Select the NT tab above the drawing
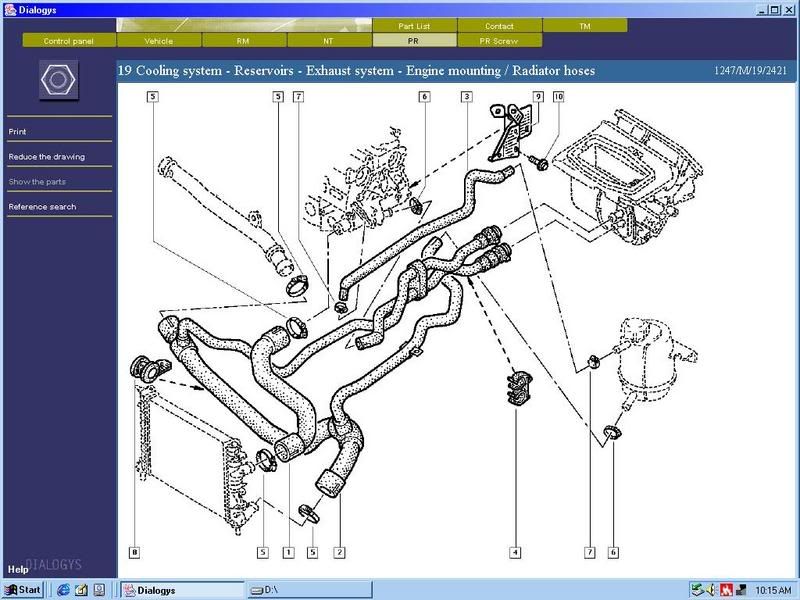 click(x=328, y=41)
